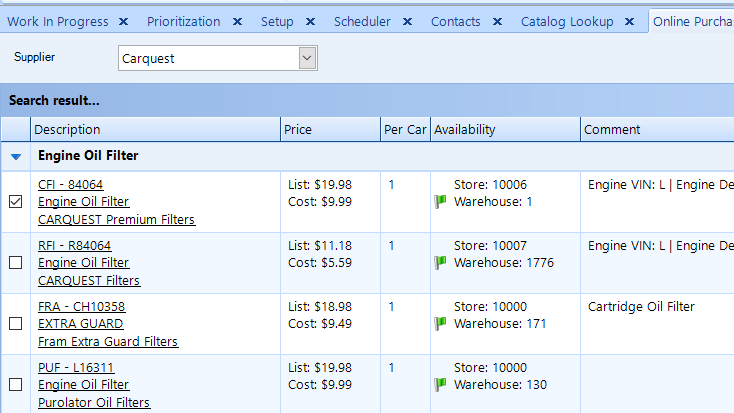The width and height of the screenshot is (734, 413).
Task: Click green availability flag for PUF - L16311
Action: tap(440, 384)
